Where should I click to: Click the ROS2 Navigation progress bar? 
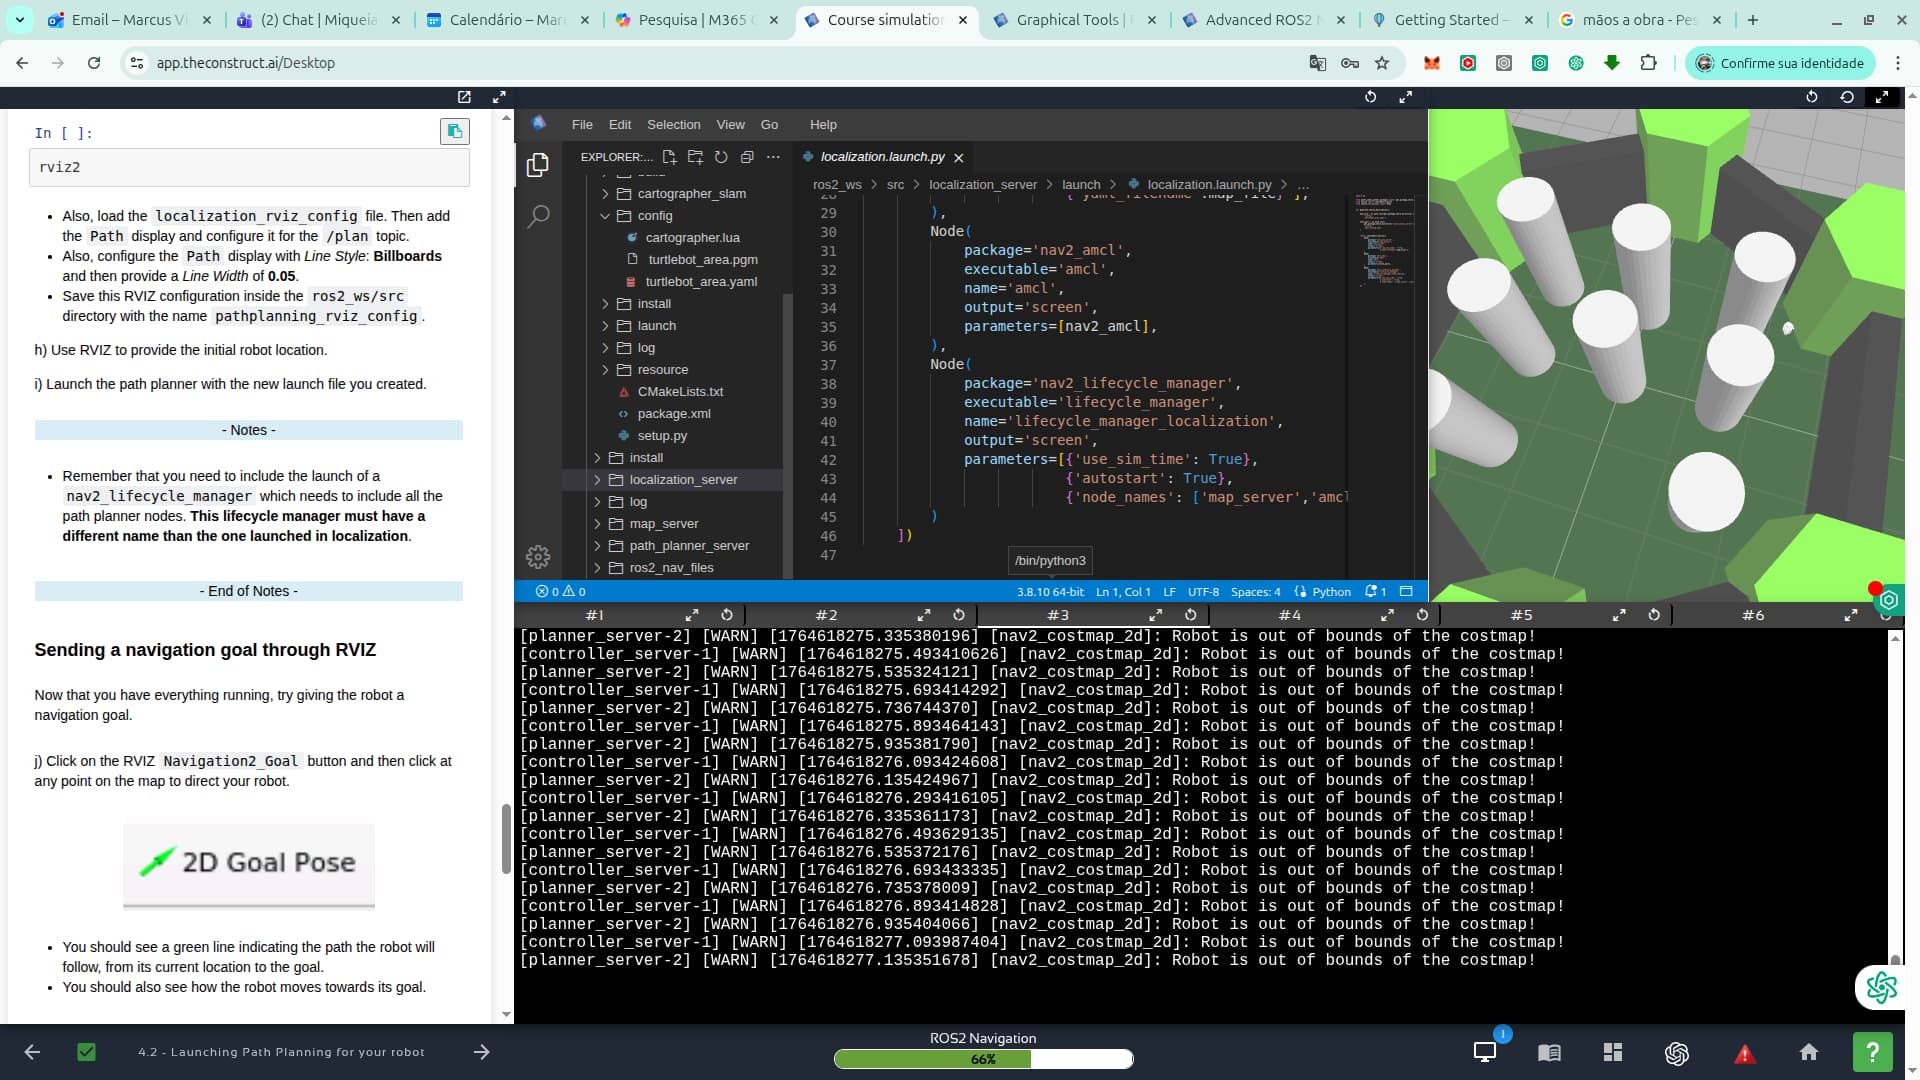pyautogui.click(x=983, y=1059)
